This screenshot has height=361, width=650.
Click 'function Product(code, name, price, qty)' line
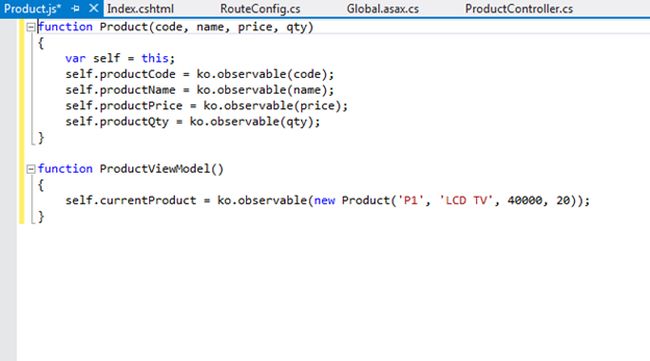176,27
